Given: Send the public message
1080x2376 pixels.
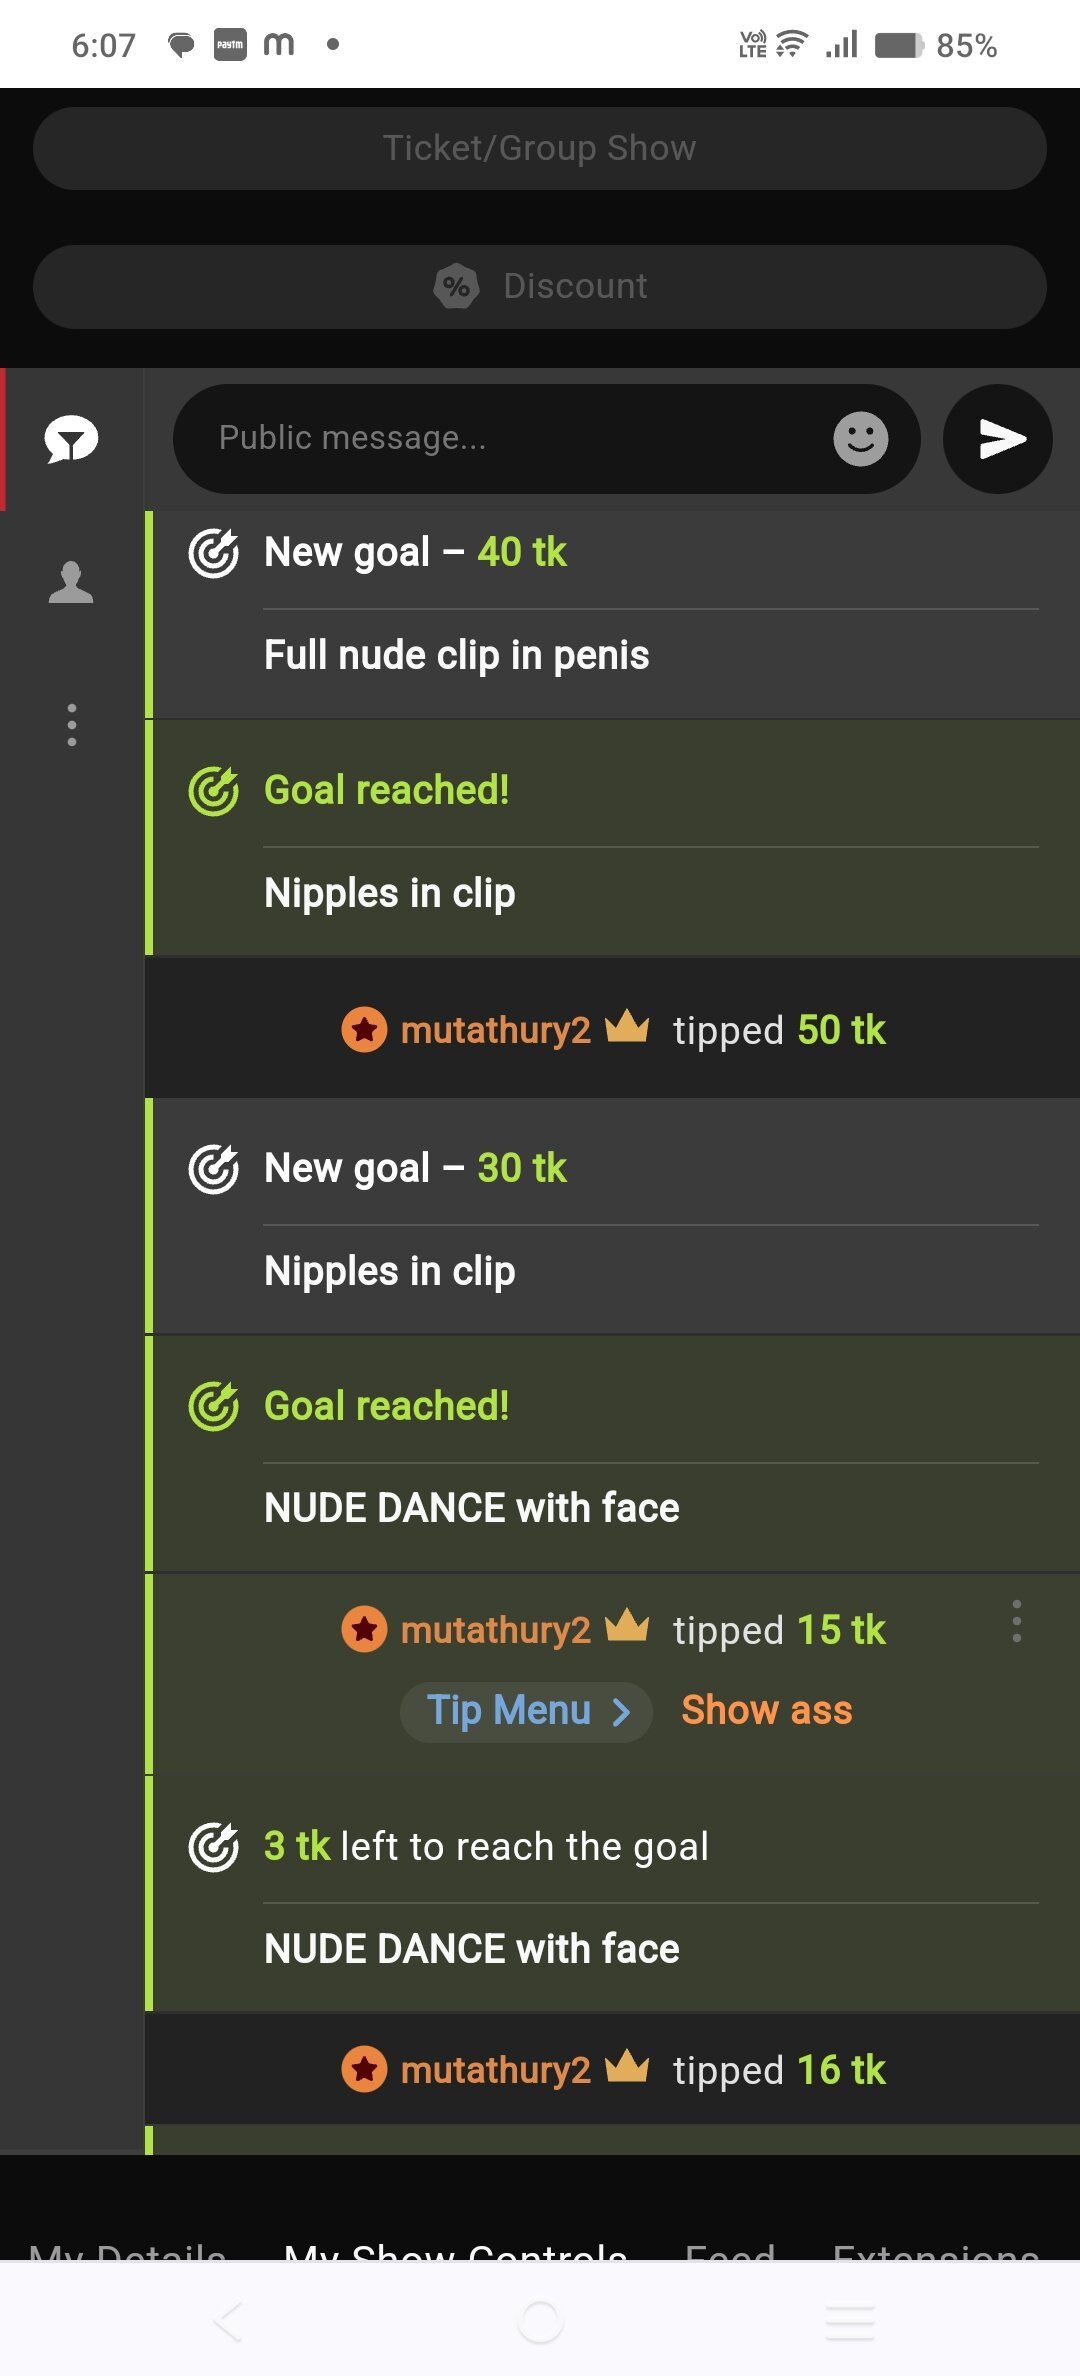Looking at the screenshot, I should (x=998, y=439).
